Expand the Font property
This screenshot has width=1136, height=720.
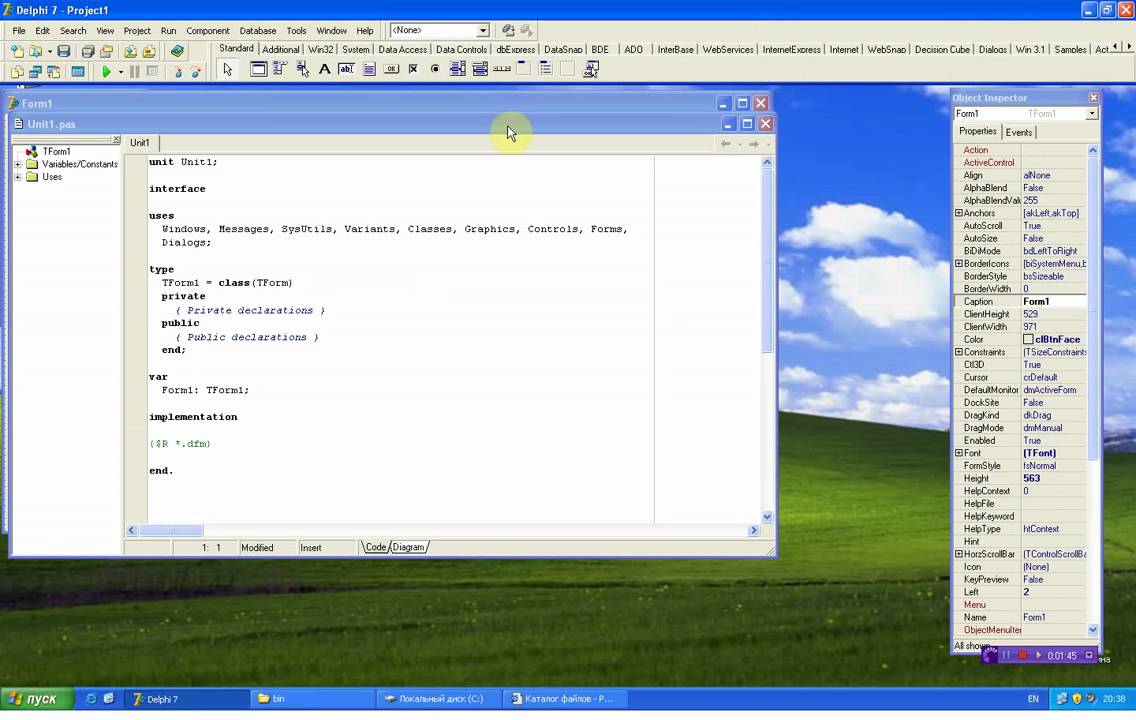tap(958, 453)
